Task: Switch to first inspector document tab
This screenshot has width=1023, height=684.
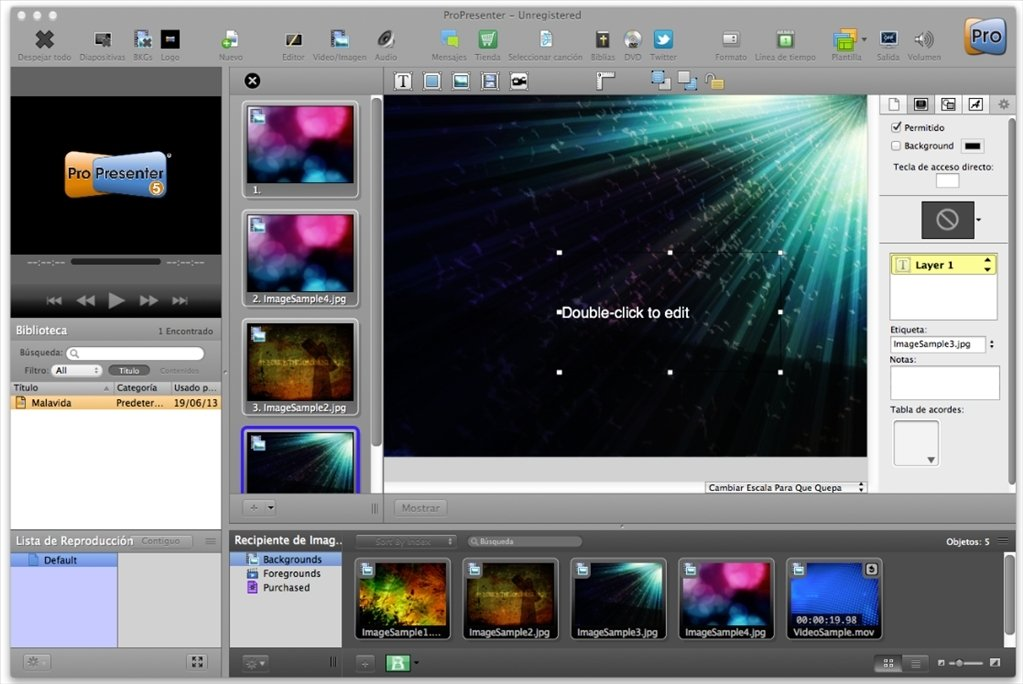Action: pos(894,104)
